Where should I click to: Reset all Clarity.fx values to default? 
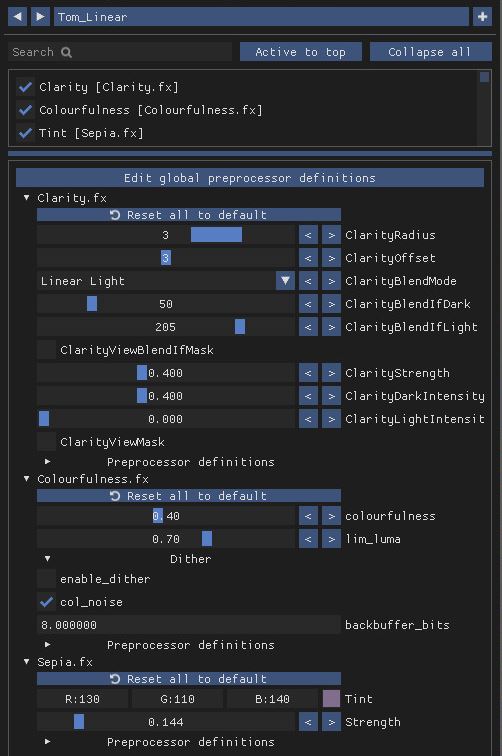tap(189, 215)
